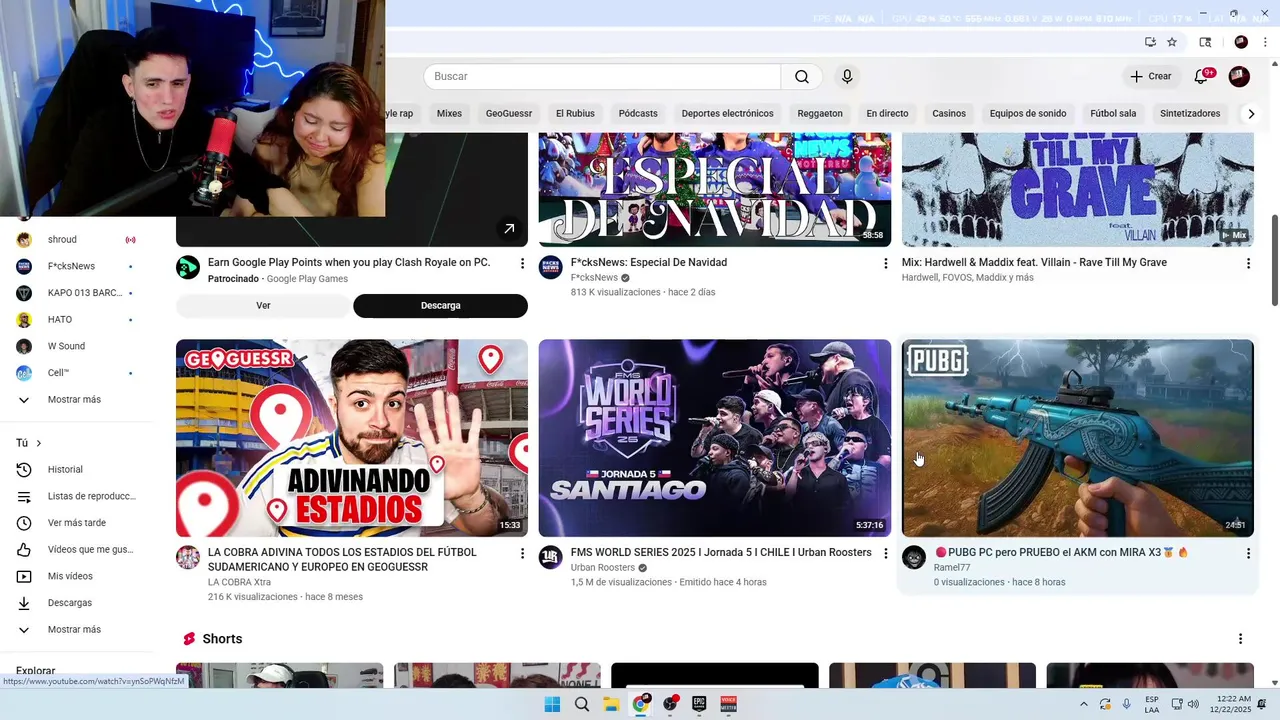Open Voicemeeter from taskbar
This screenshot has height=720, width=1280.
click(728, 704)
